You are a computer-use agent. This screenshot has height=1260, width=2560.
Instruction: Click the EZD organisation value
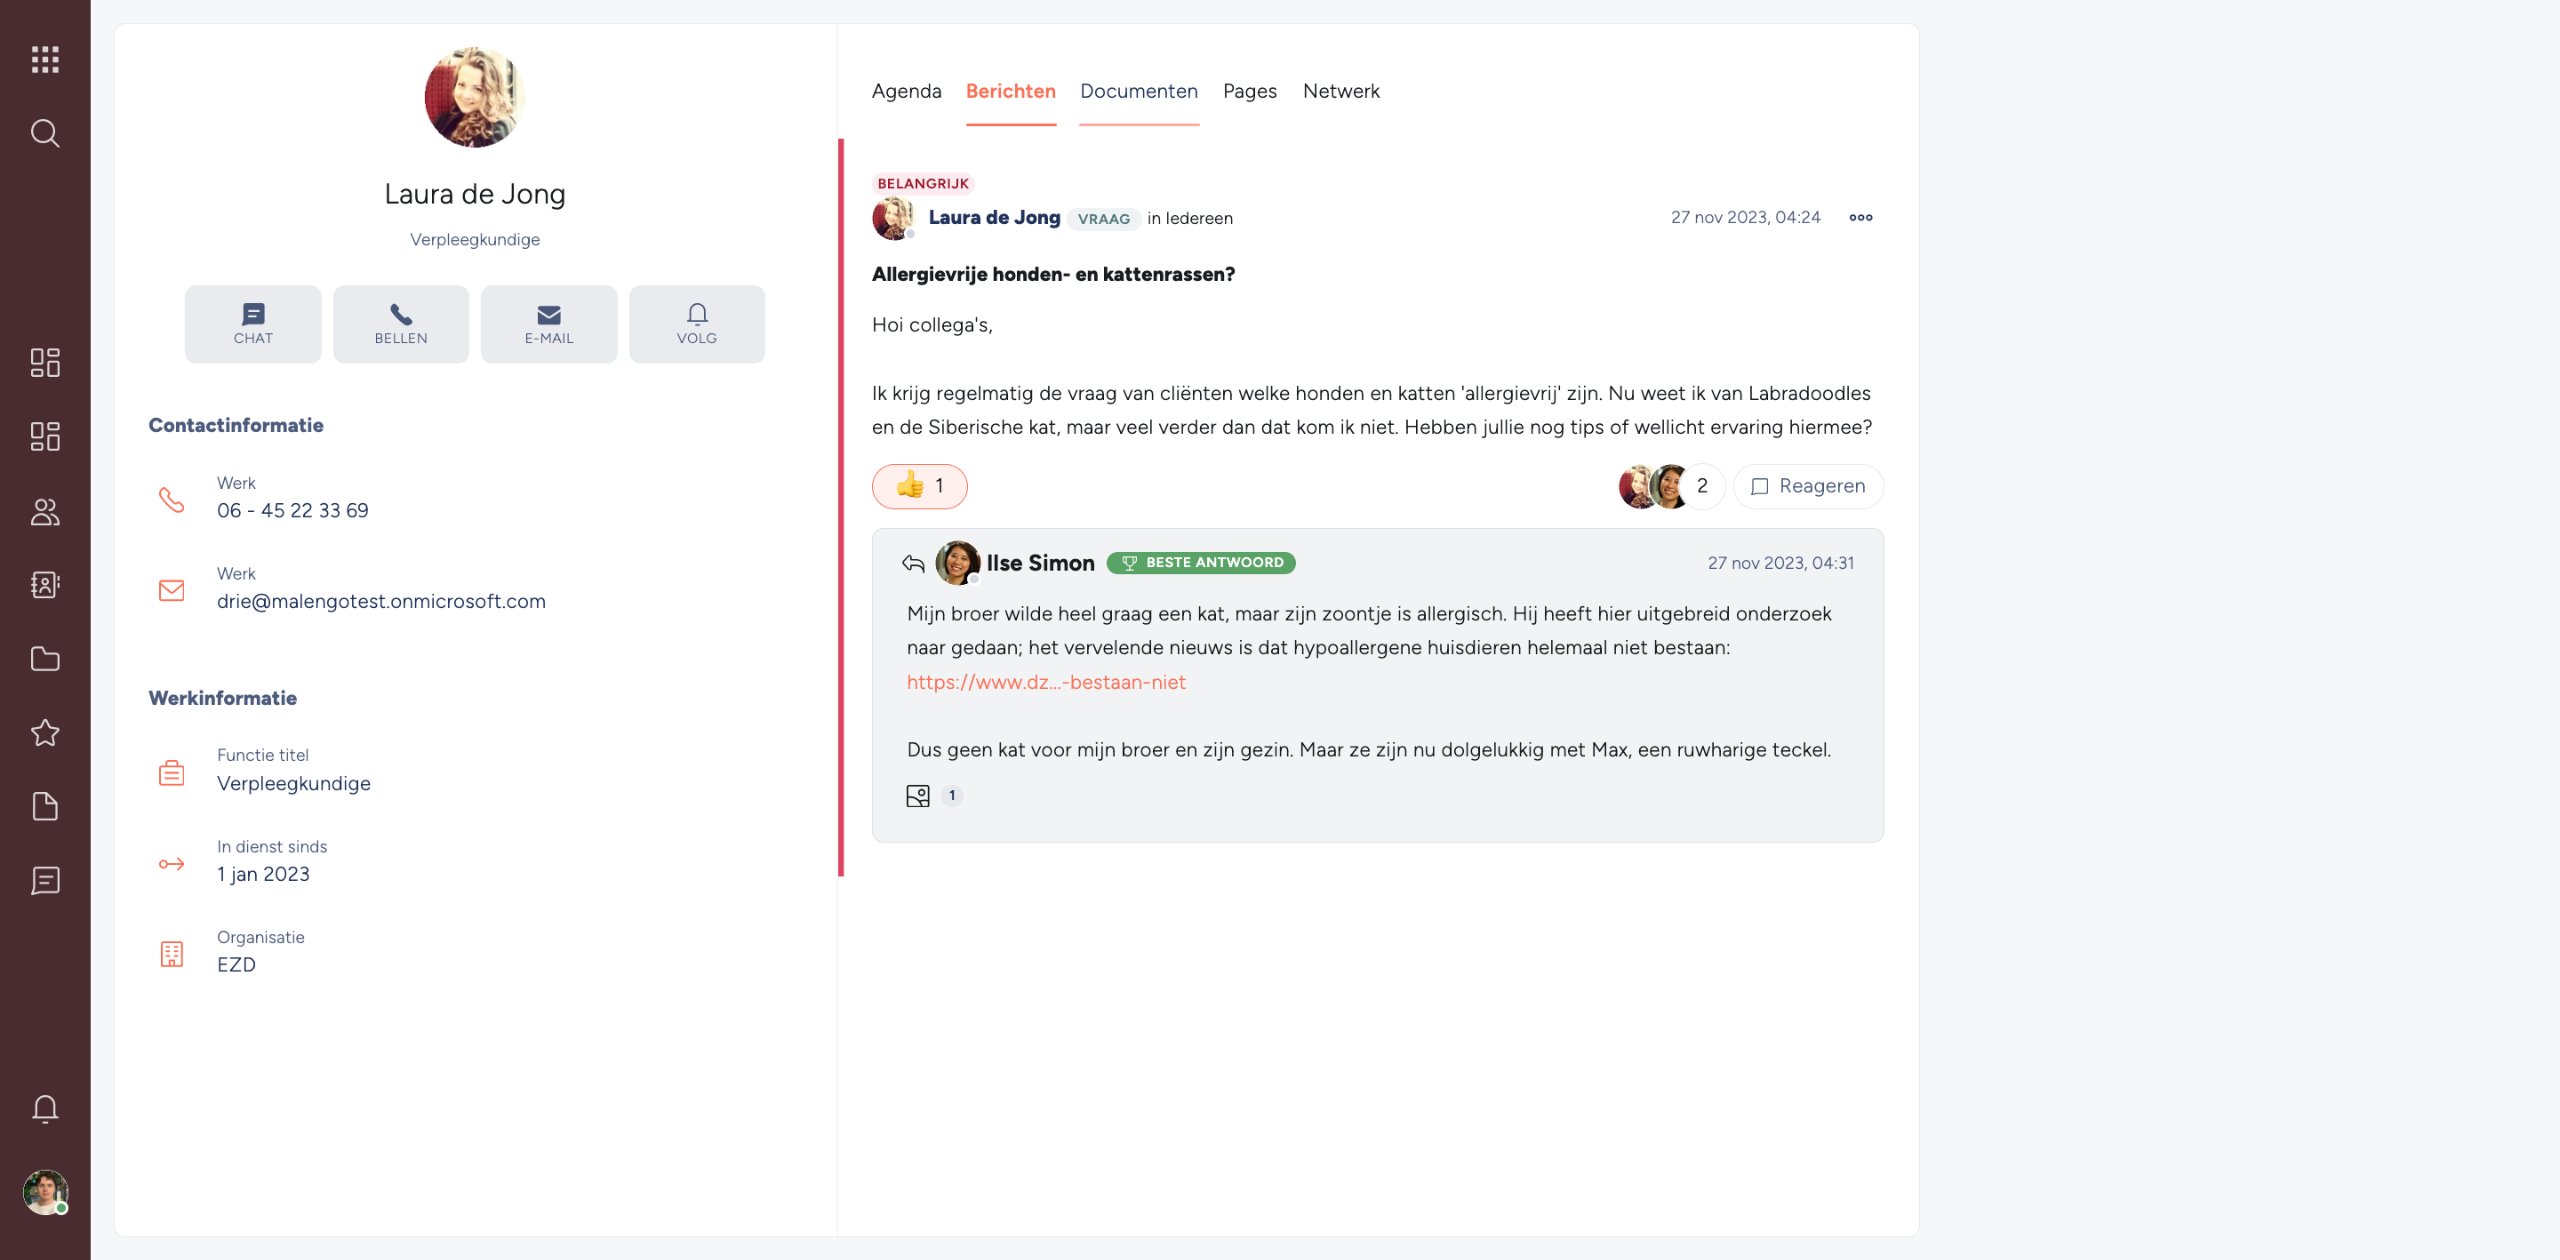point(236,965)
